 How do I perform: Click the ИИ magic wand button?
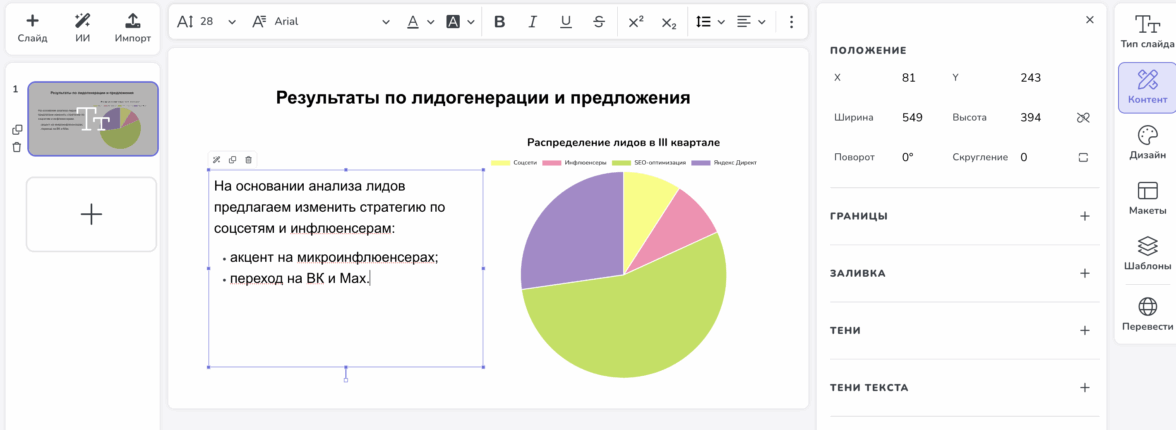click(83, 27)
